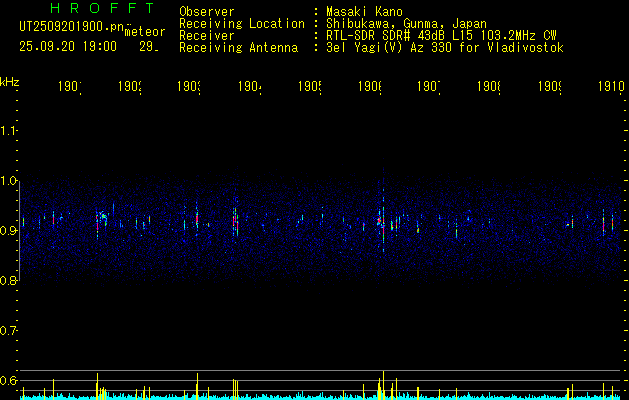Viewport: 629px width, 400px height.
Task: Click the 0.9 kHz frequency label
Action: pos(8,231)
